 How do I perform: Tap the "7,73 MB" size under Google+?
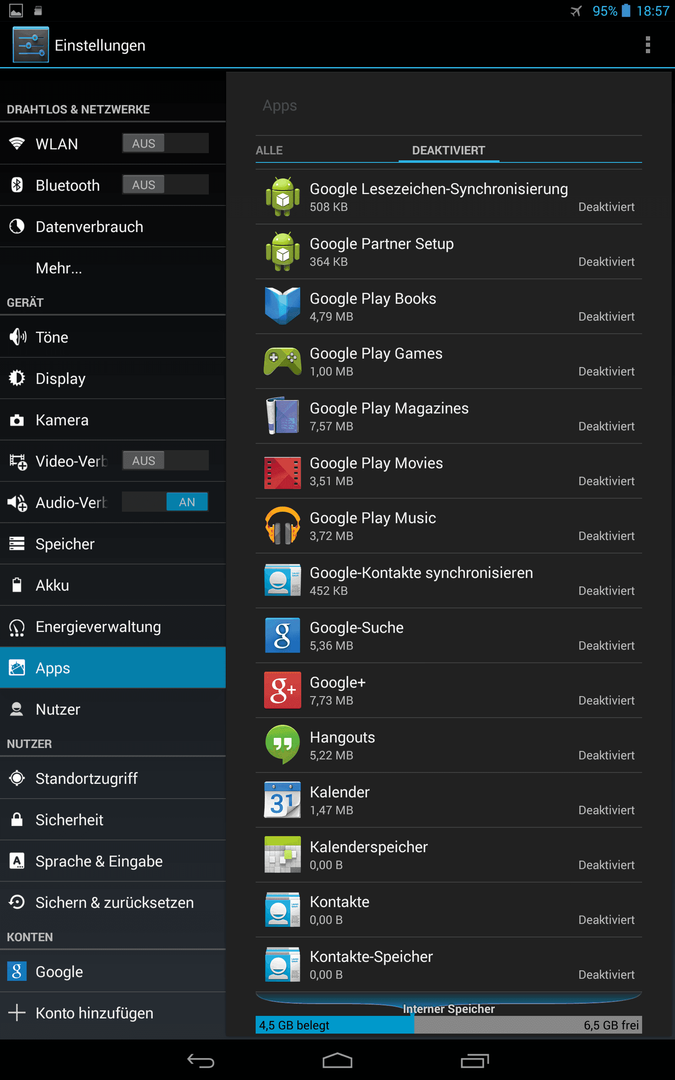pyautogui.click(x=331, y=700)
